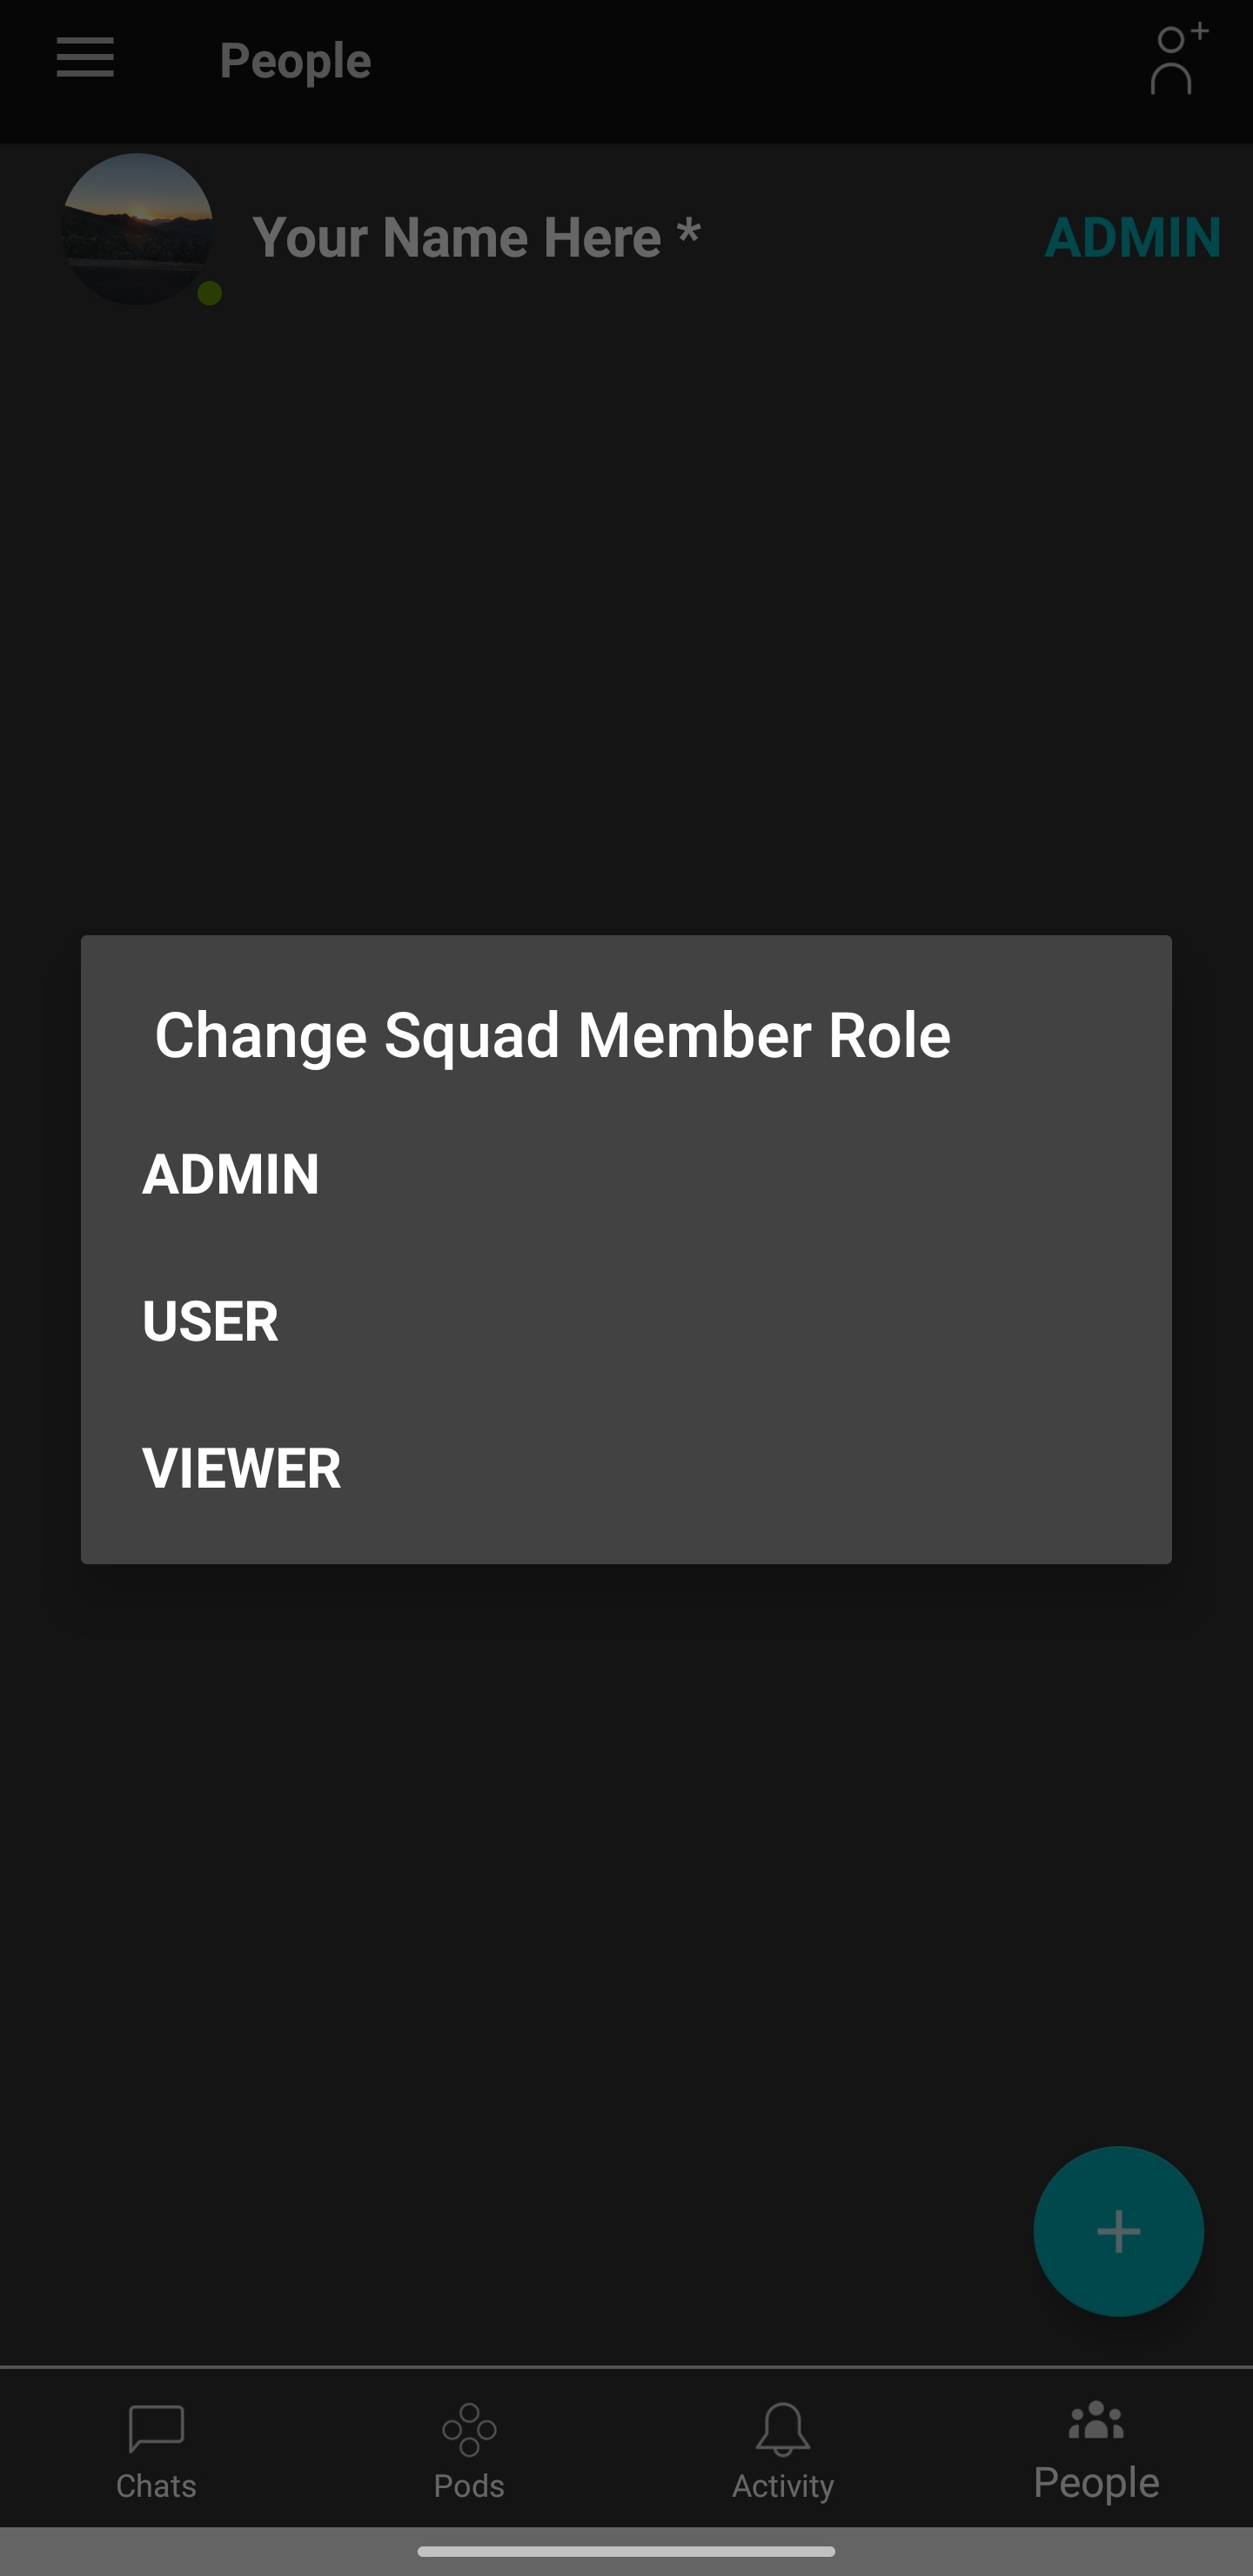
Task: Tap the profile avatar photo
Action: [x=137, y=229]
